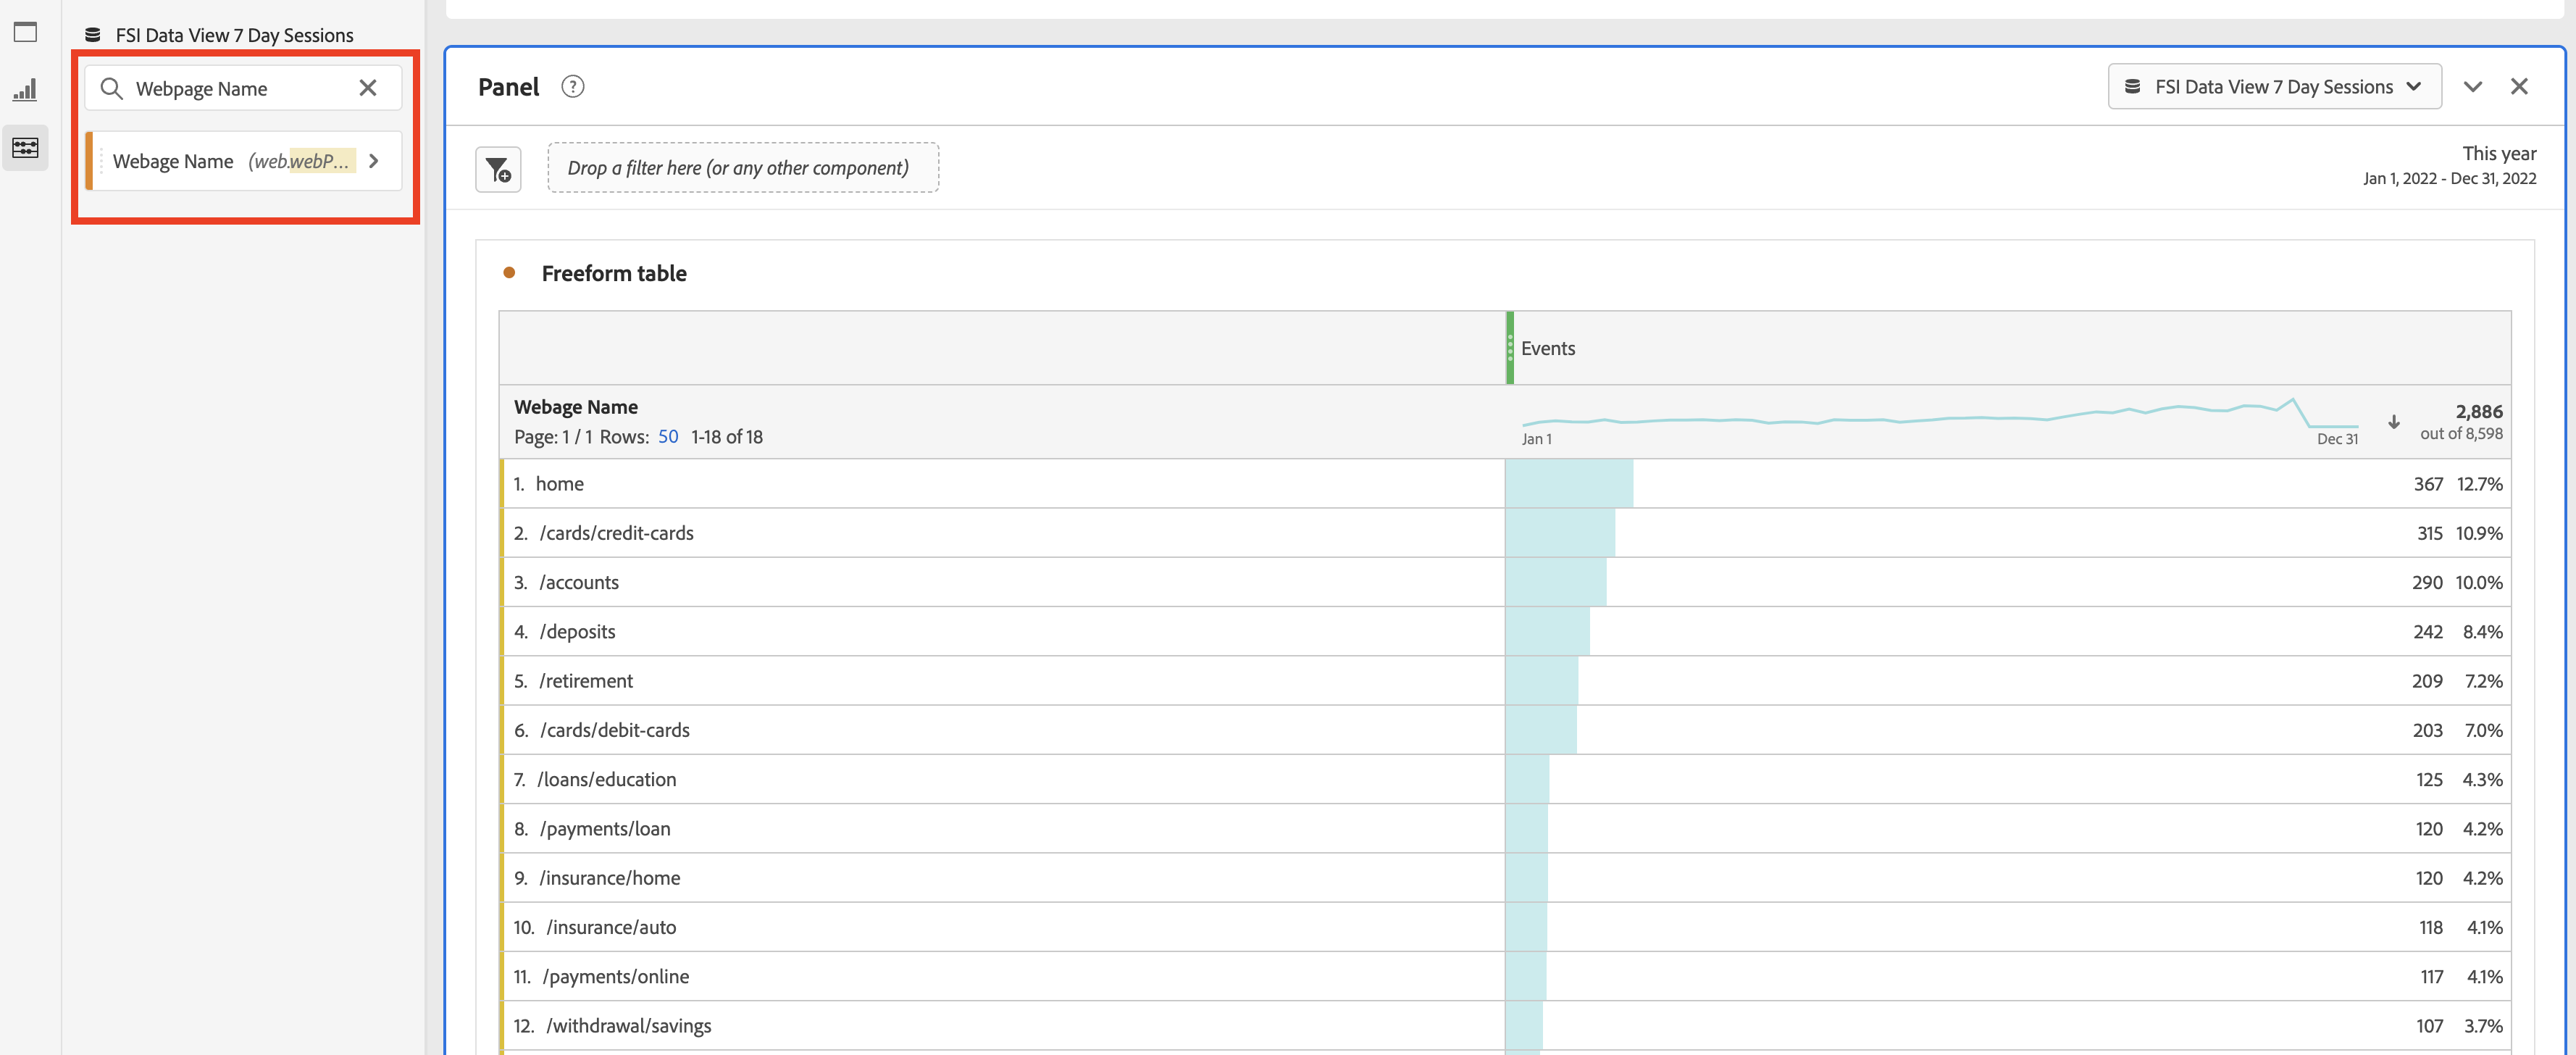Image resolution: width=2576 pixels, height=1055 pixels.
Task: Click the filter drop zone
Action: click(x=743, y=168)
